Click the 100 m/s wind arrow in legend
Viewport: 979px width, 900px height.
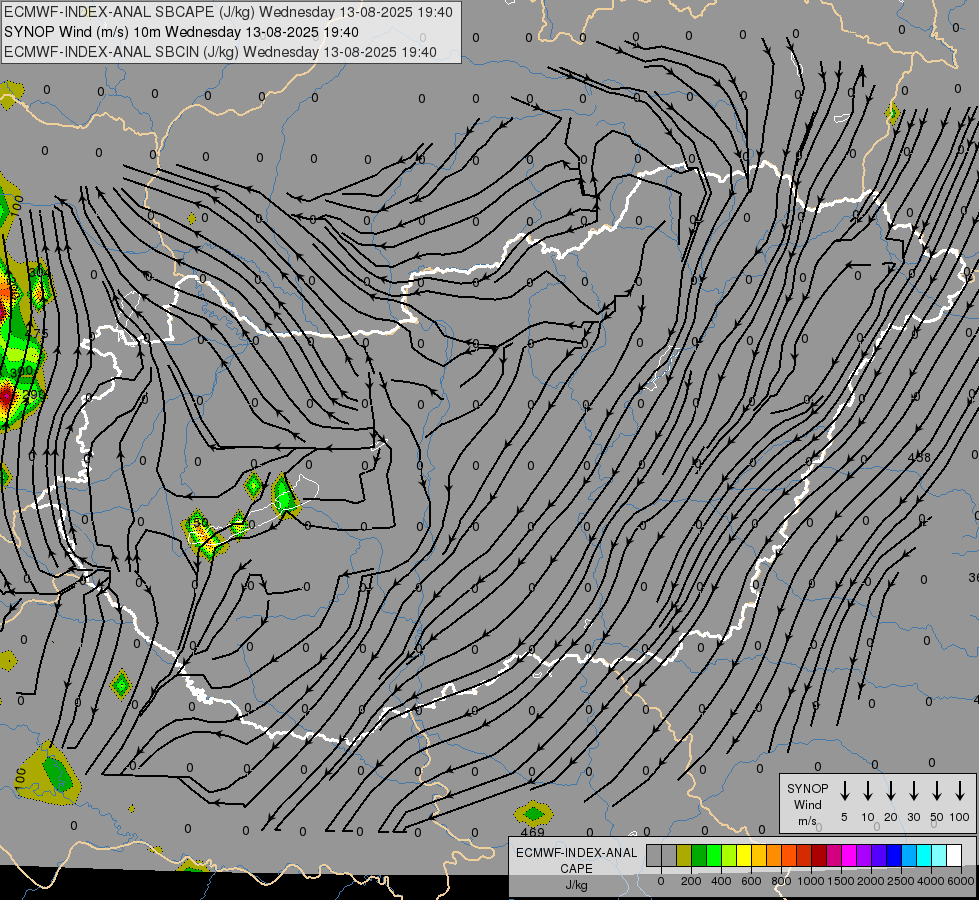pyautogui.click(x=960, y=791)
